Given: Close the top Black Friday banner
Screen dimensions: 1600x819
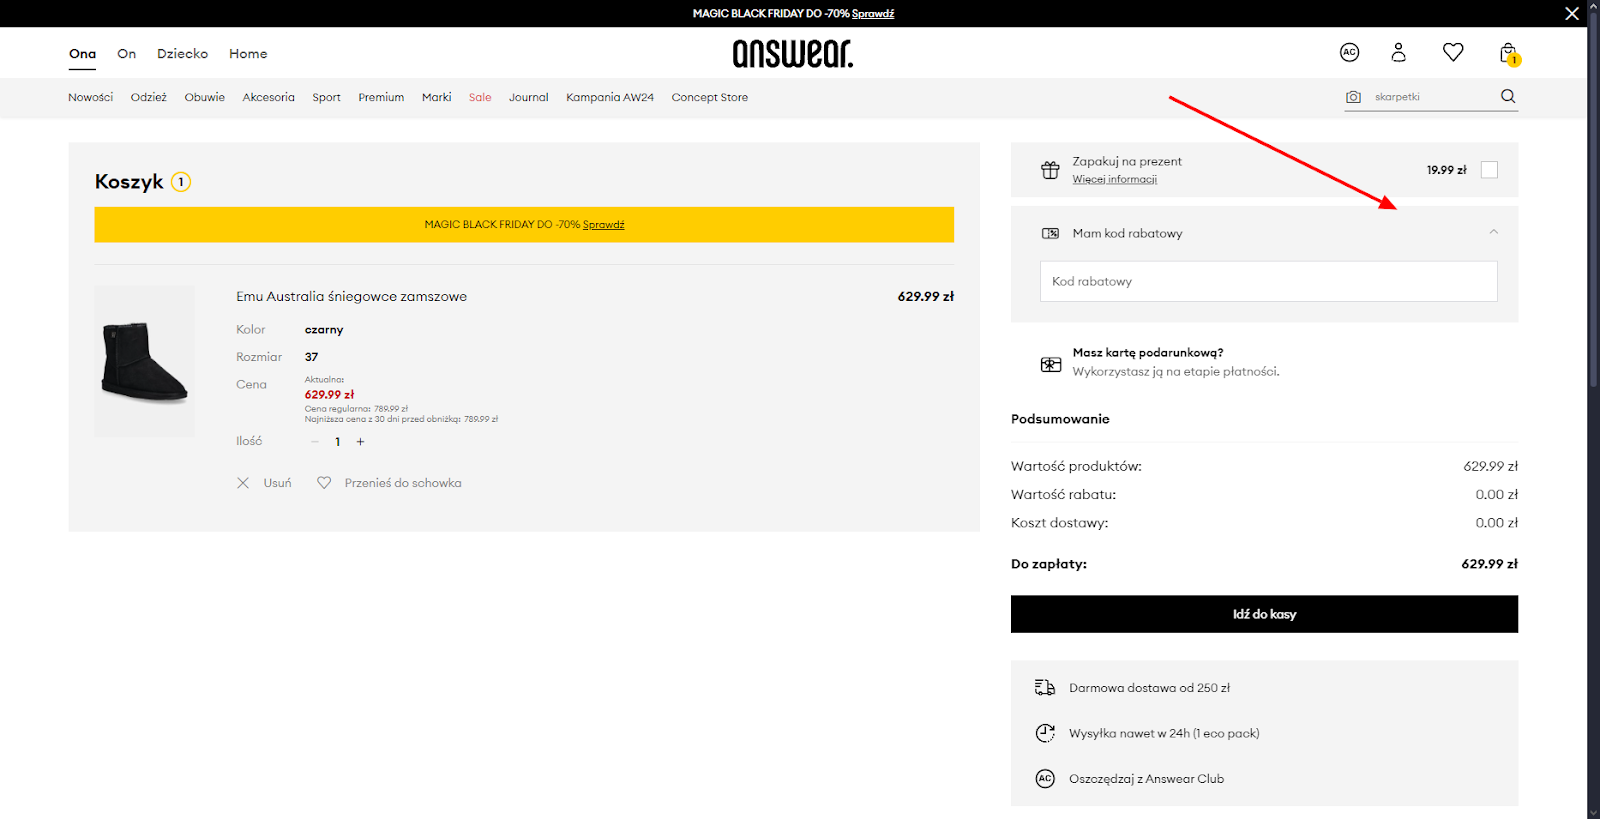Looking at the screenshot, I should 1572,13.
